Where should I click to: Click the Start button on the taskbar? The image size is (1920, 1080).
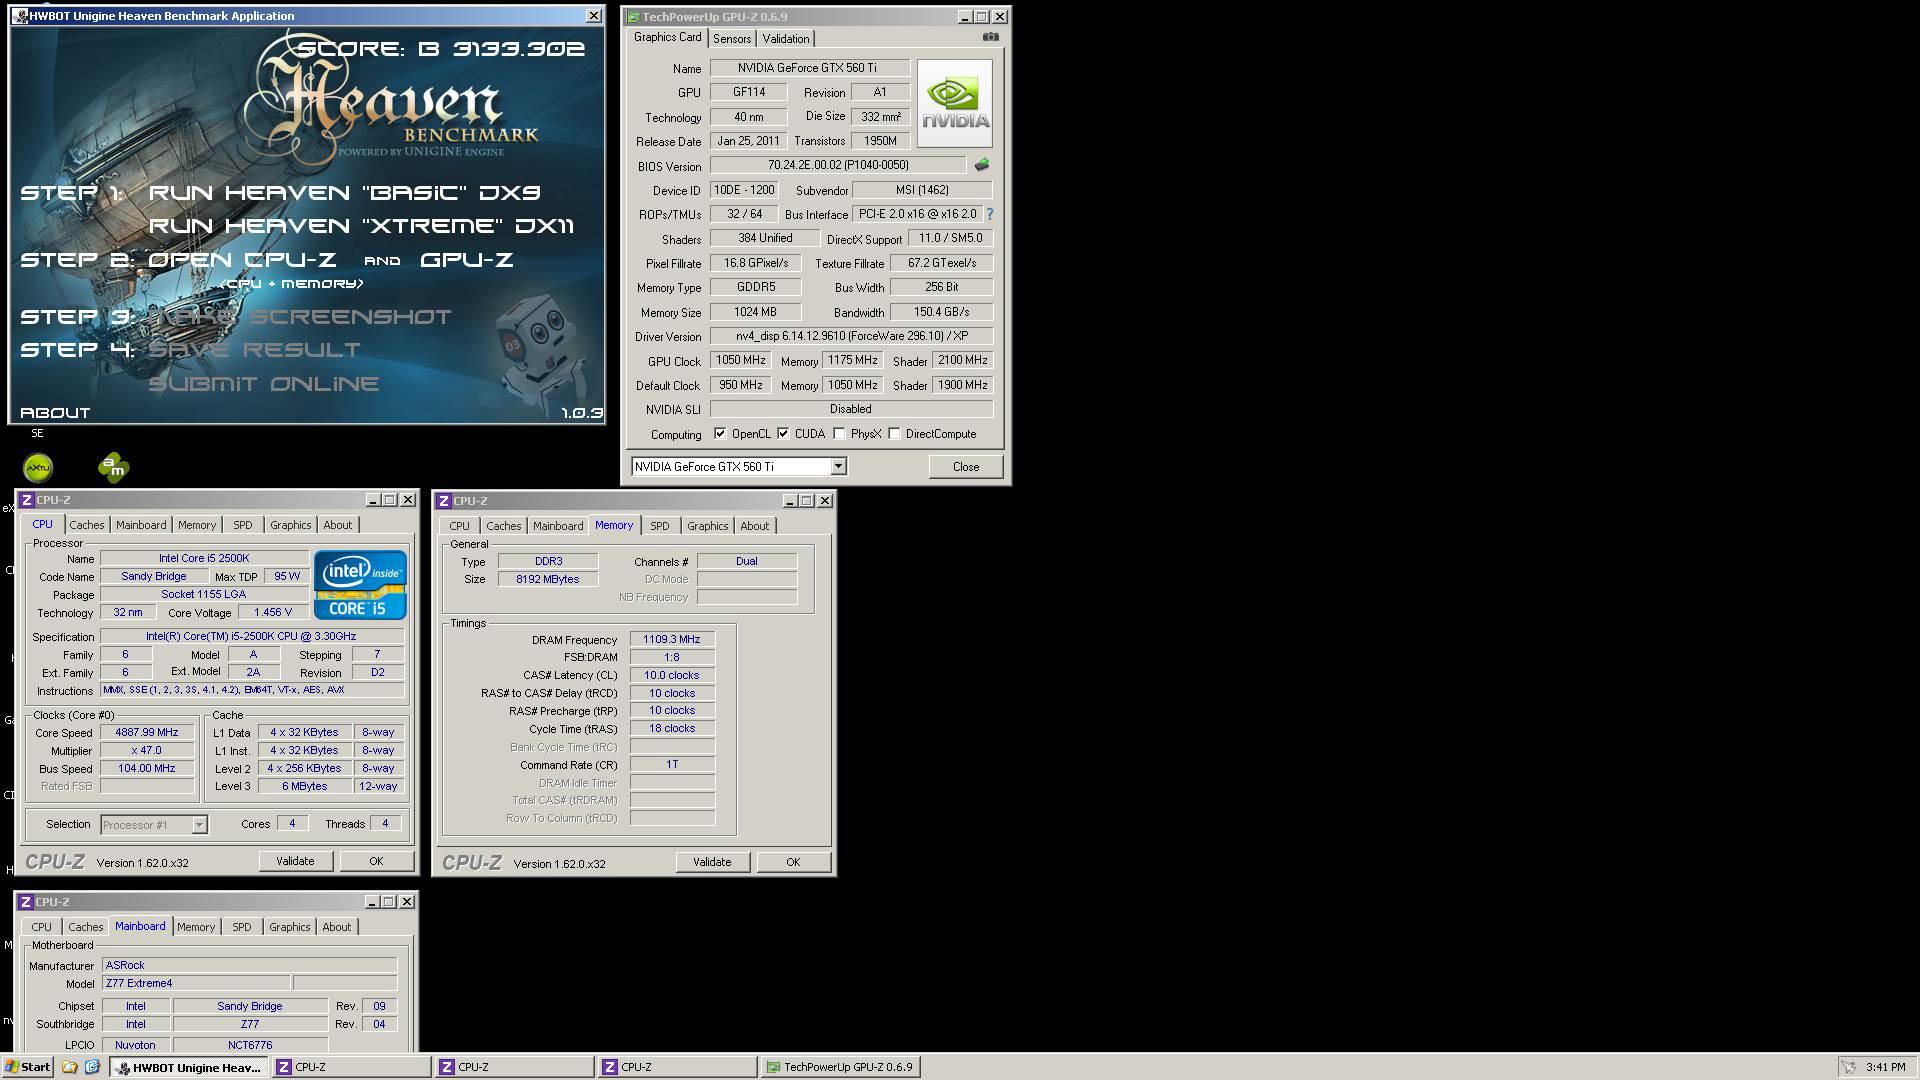(27, 1067)
